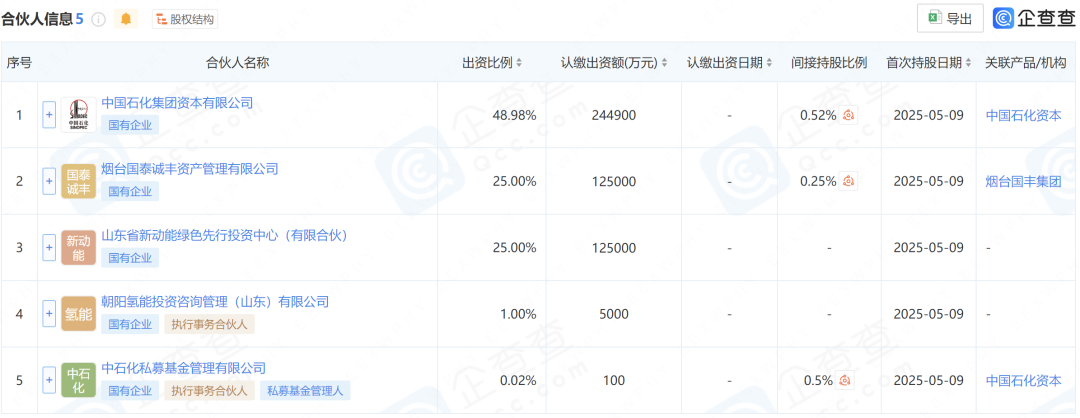
Task: Click indirect holding path icon next to 0.52%
Action: pyautogui.click(x=848, y=115)
